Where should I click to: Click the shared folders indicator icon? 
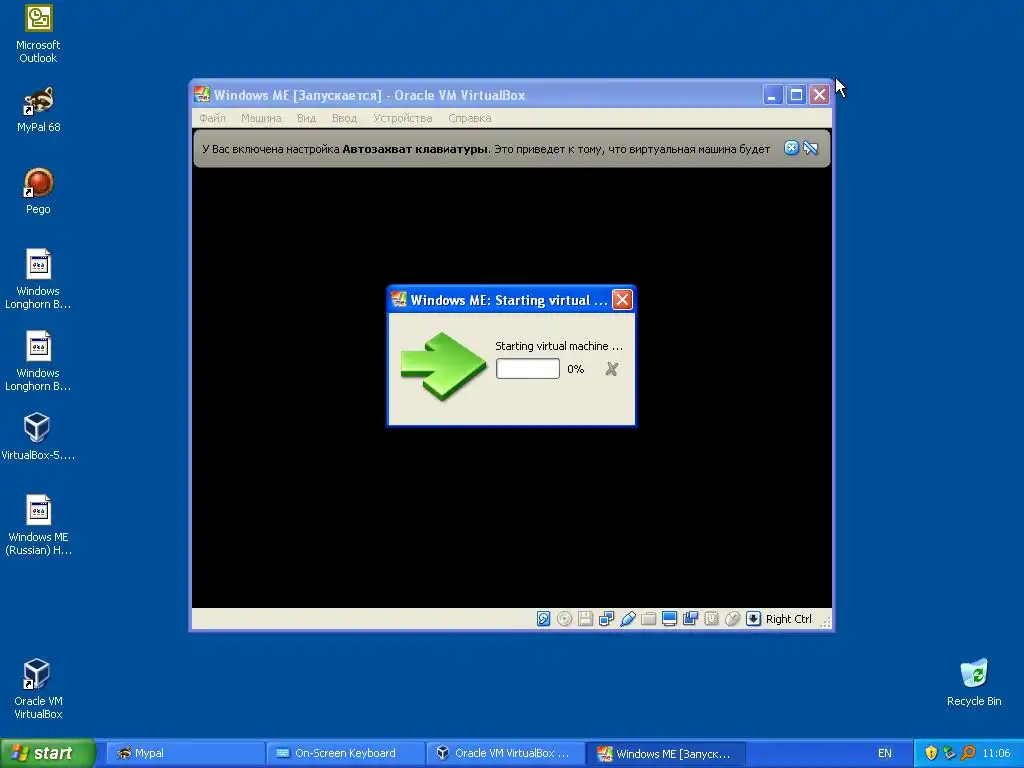(x=648, y=618)
